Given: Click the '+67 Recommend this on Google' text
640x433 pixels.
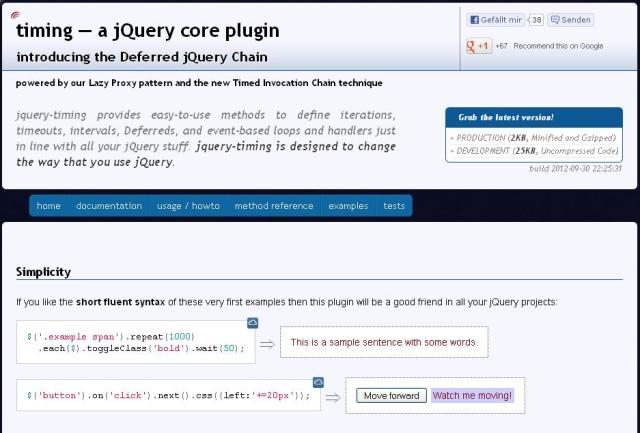Looking at the screenshot, I should pos(549,46).
